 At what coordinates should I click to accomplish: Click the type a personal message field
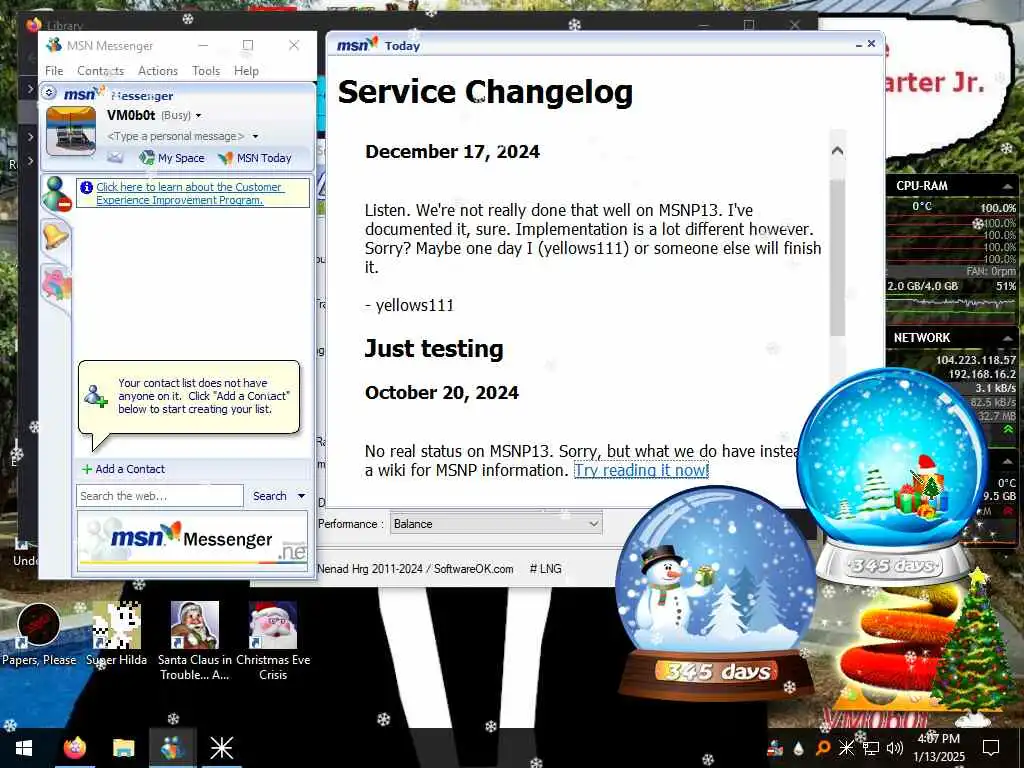[176, 136]
